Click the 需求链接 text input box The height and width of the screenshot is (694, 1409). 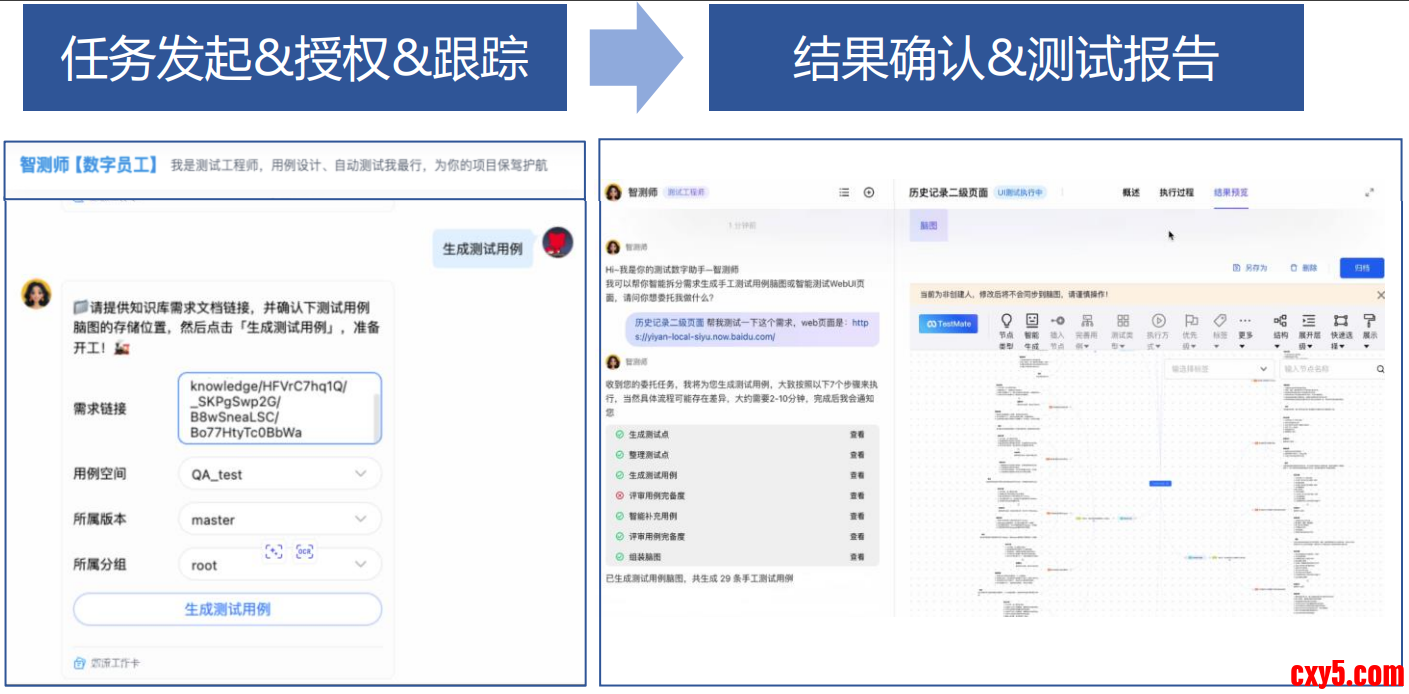274,408
